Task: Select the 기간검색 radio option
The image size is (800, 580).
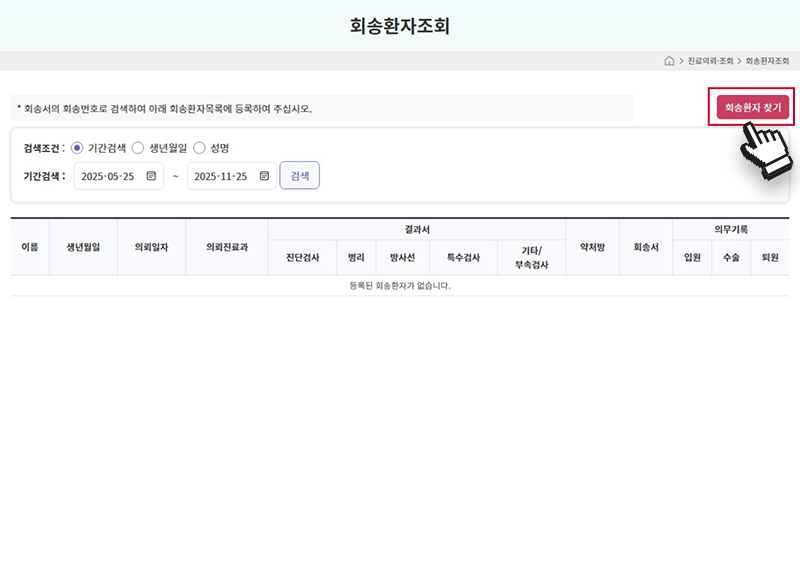Action: (x=77, y=148)
